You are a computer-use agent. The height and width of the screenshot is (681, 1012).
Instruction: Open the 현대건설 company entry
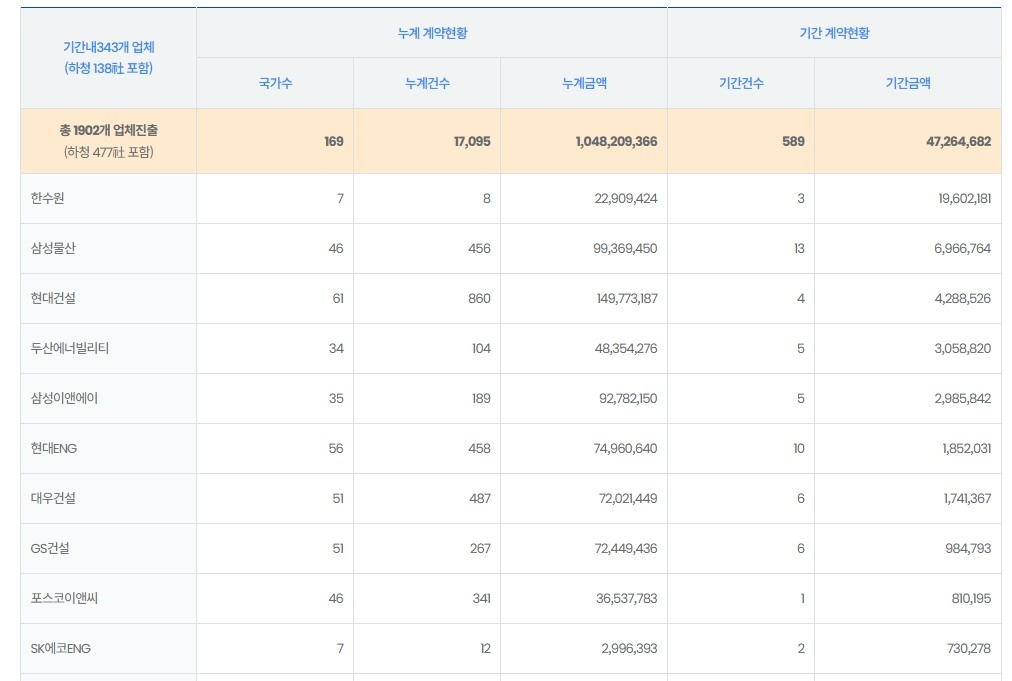[53, 299]
